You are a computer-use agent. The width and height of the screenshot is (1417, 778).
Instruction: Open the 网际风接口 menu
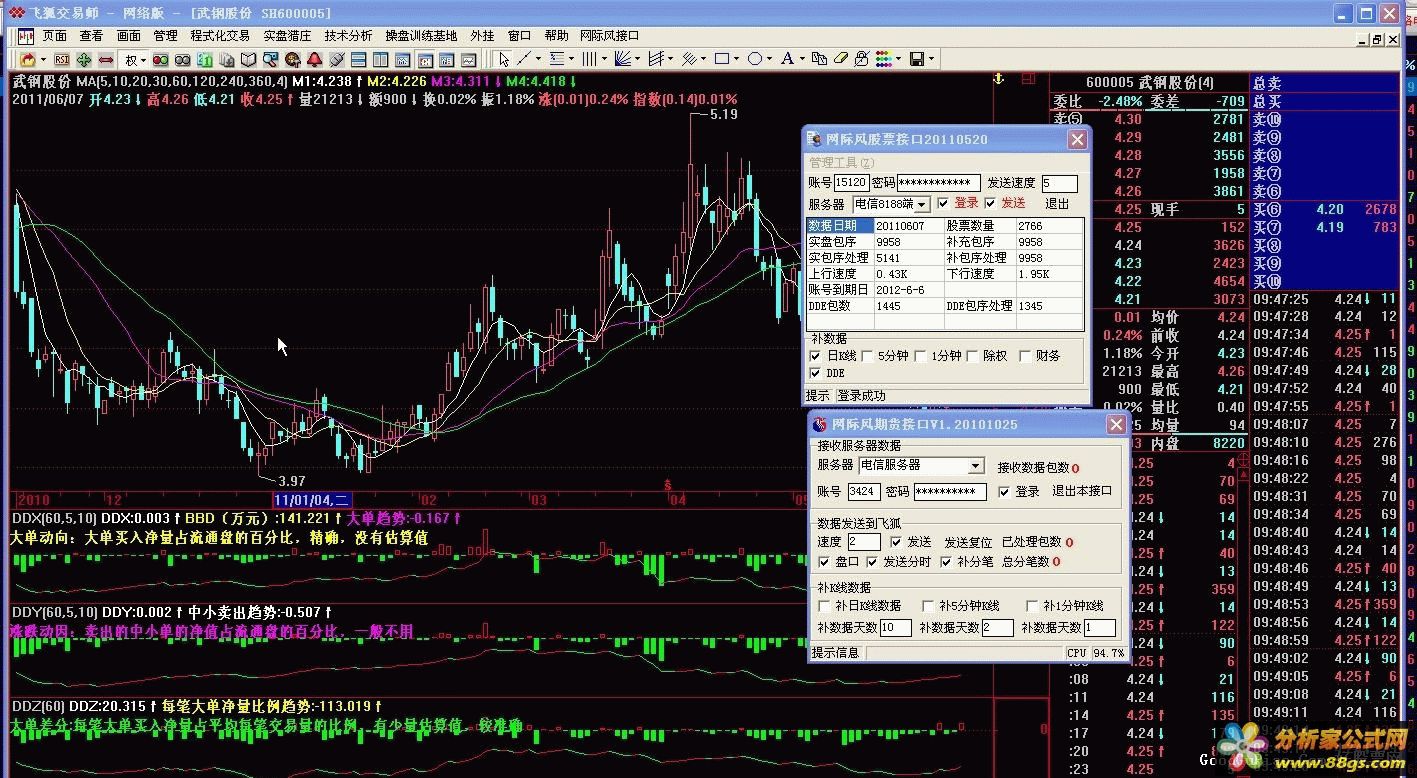609,35
